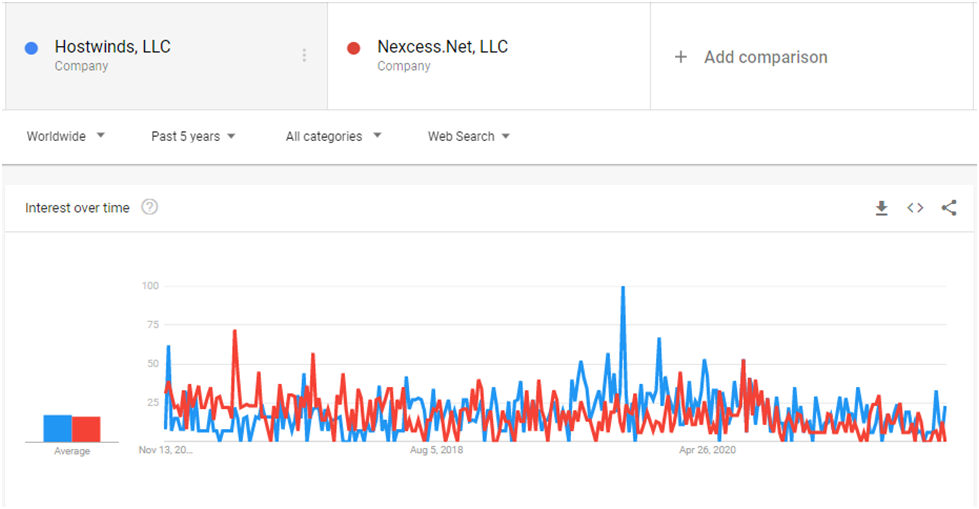Screen dimensions: 979x509
Task: Click the Apr 26, 2020 axis label
Action: pyautogui.click(x=707, y=450)
